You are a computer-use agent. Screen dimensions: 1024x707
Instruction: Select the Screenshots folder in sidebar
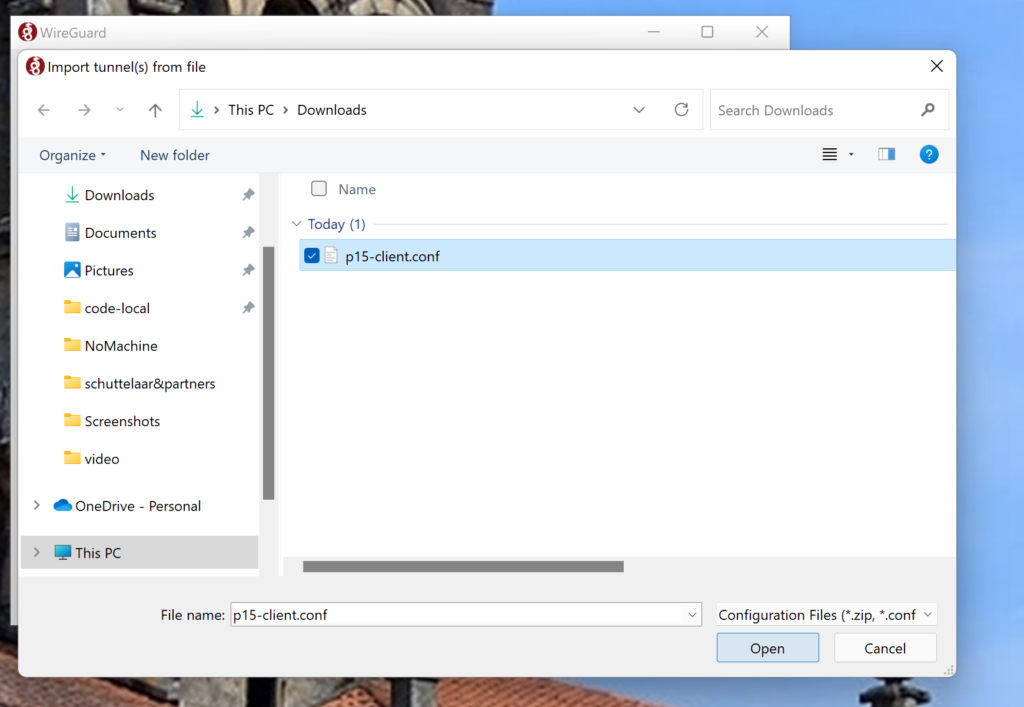(122, 421)
